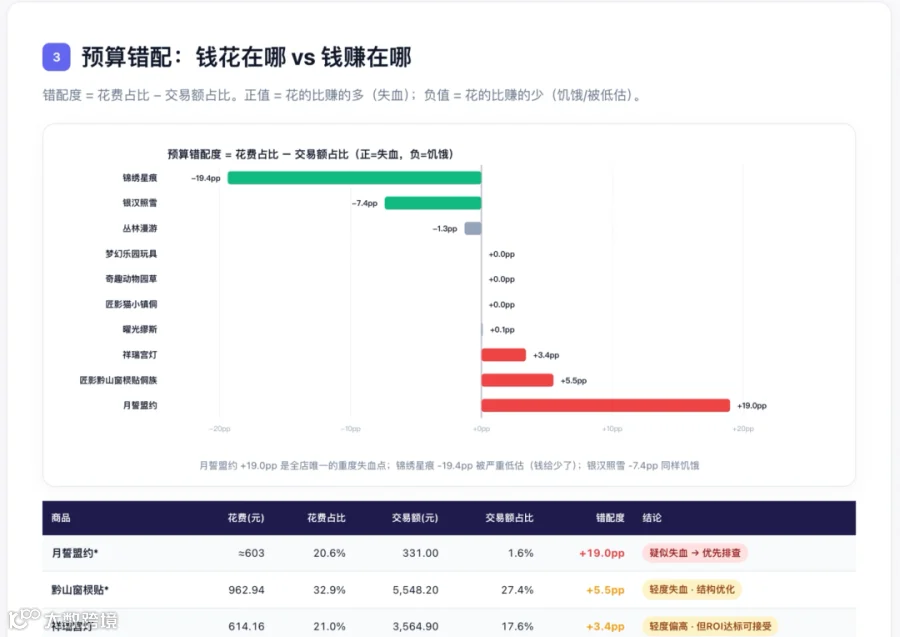This screenshot has height=637, width=900.
Task: Click the chart label 丛林漫游
Action: [x=139, y=228]
